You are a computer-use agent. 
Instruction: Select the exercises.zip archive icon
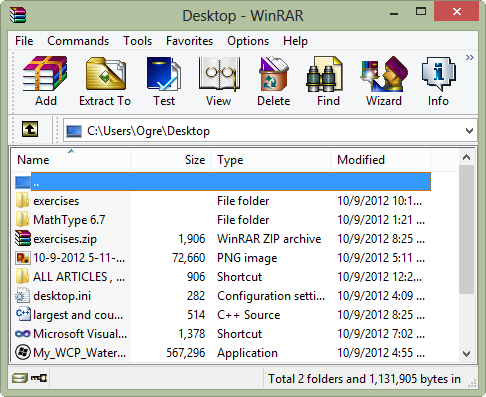(23, 239)
